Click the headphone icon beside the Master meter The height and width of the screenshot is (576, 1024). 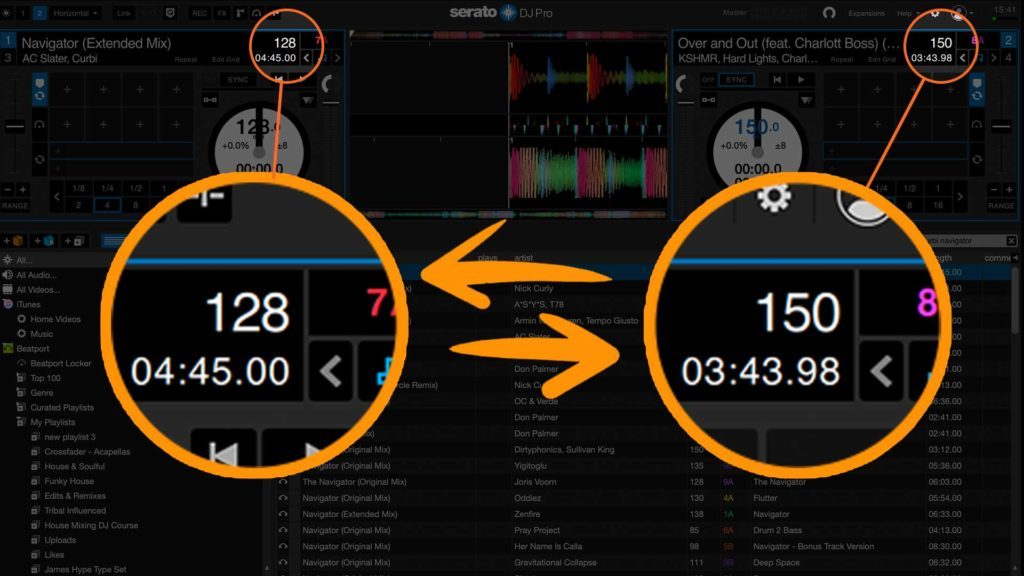click(828, 13)
